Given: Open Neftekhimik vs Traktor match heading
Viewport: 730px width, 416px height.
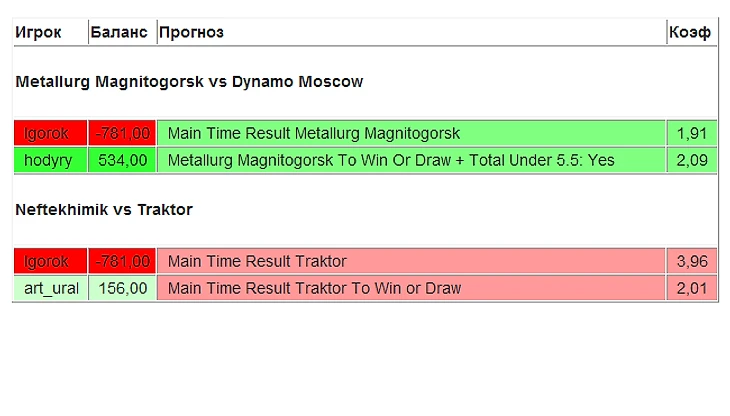Looking at the screenshot, I should click(104, 210).
